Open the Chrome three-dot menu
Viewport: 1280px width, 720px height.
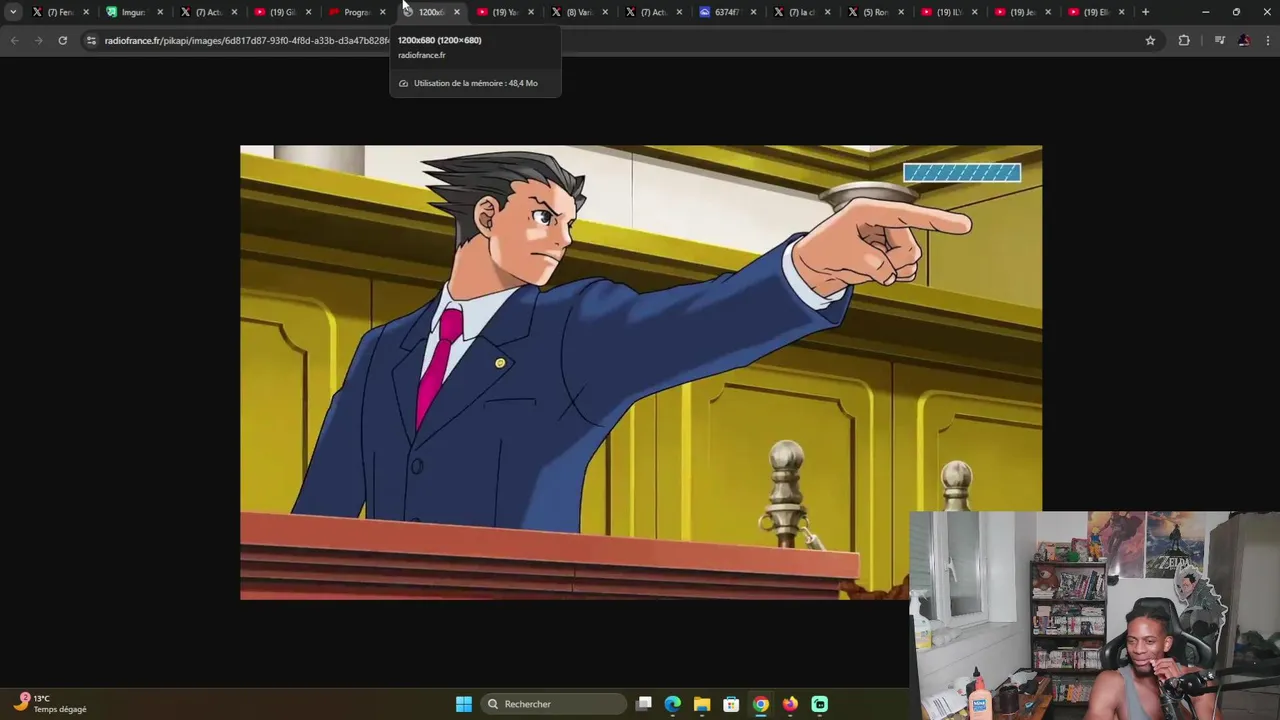(x=1267, y=40)
